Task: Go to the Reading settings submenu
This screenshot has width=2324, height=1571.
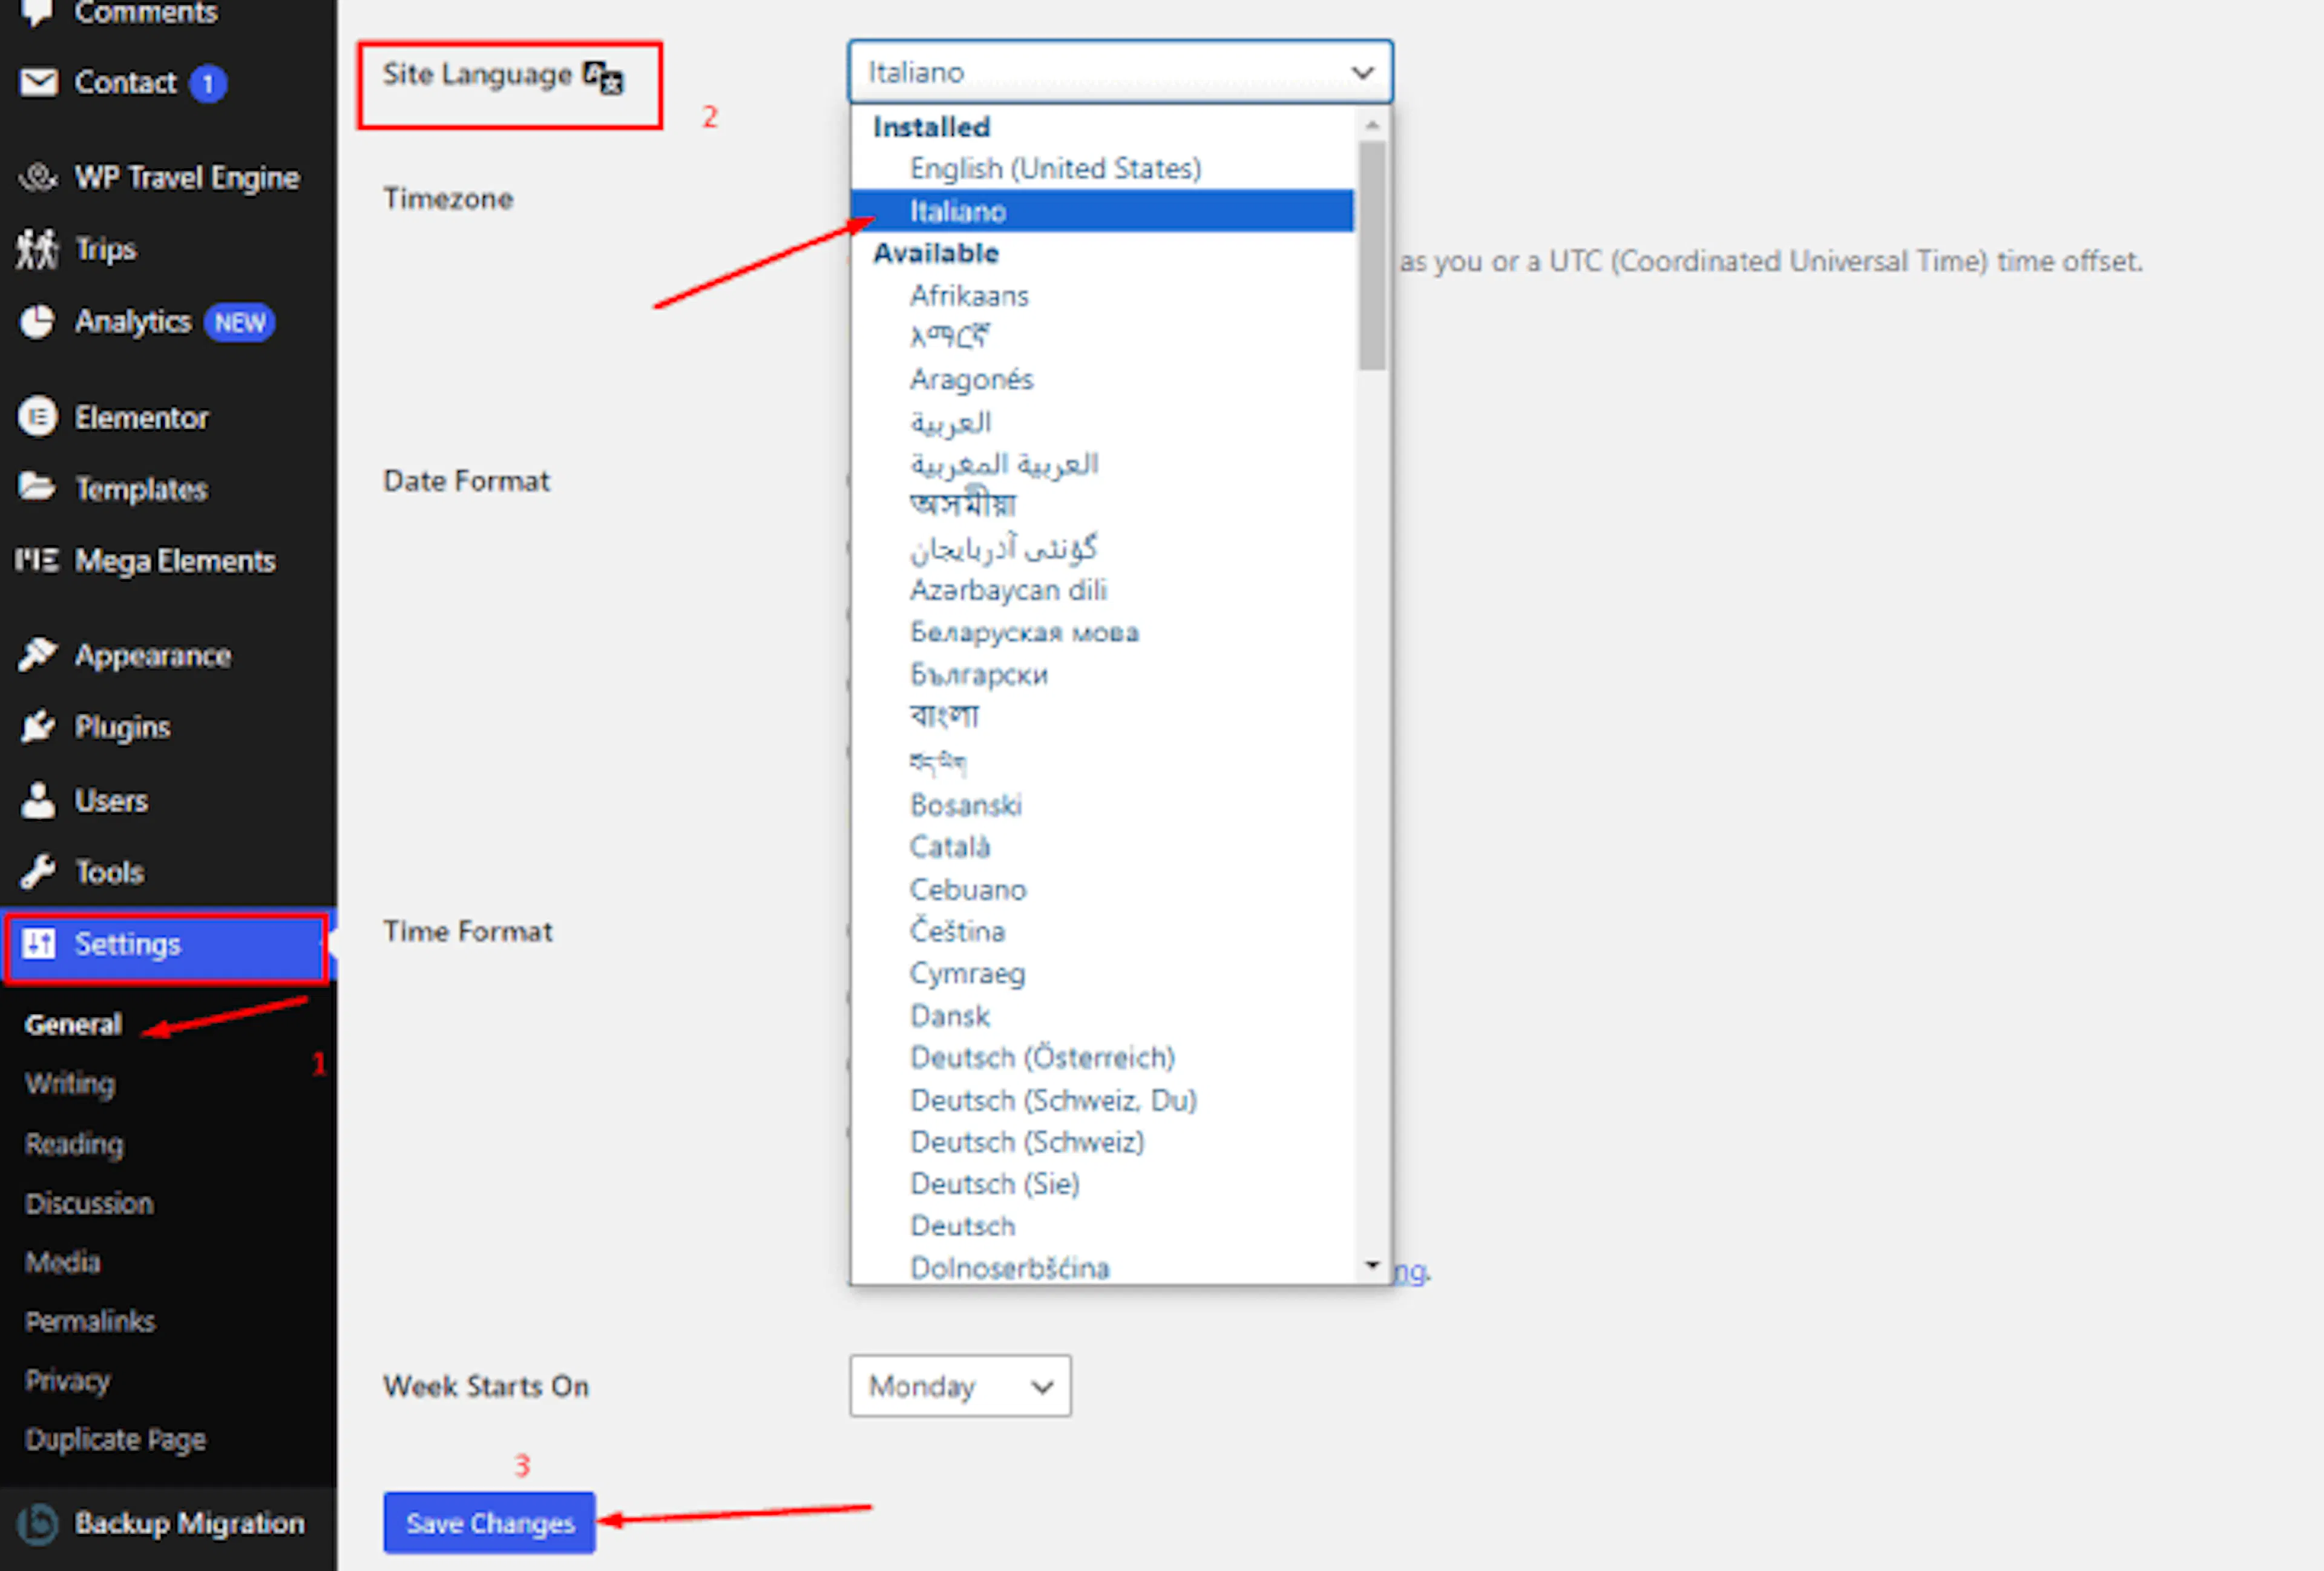Action: pos(74,1143)
